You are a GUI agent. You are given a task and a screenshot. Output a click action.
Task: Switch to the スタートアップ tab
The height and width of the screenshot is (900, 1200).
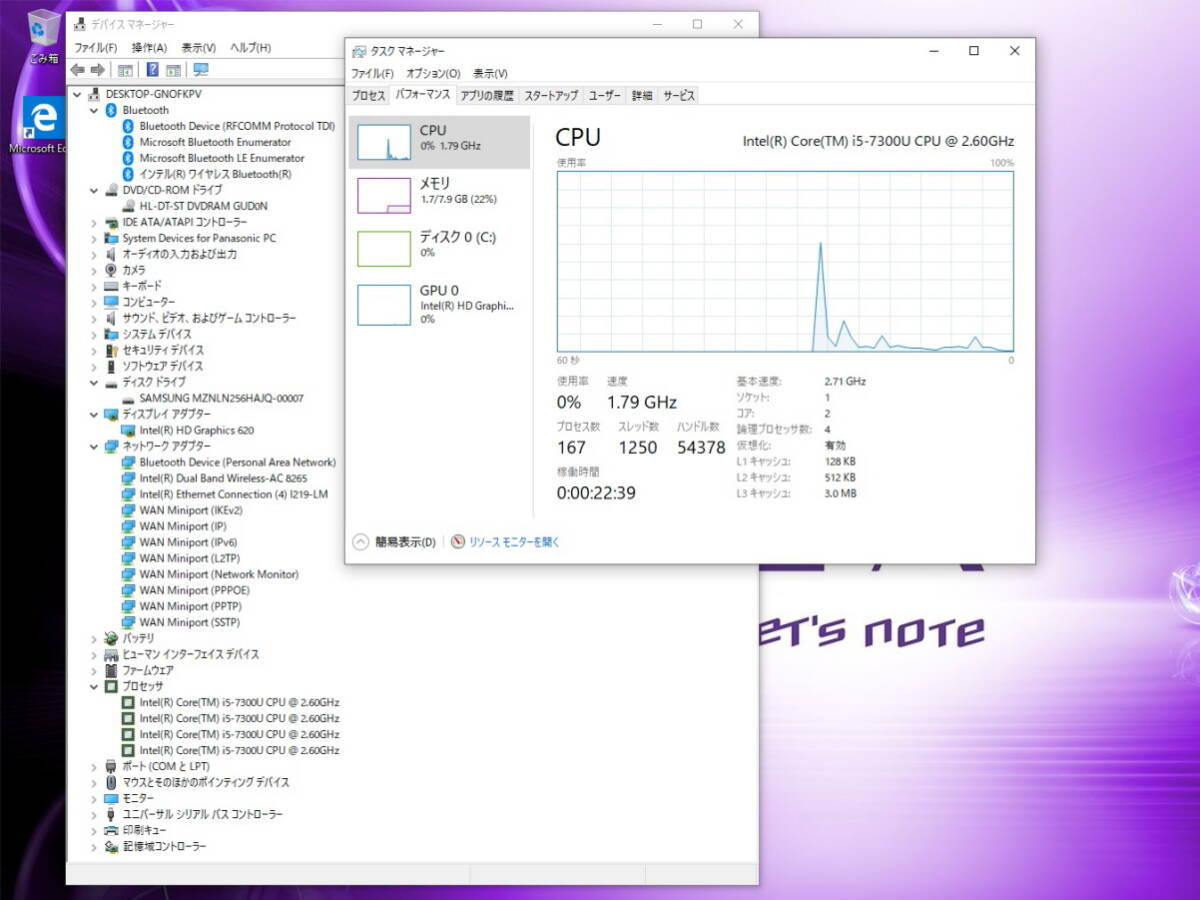click(551, 96)
